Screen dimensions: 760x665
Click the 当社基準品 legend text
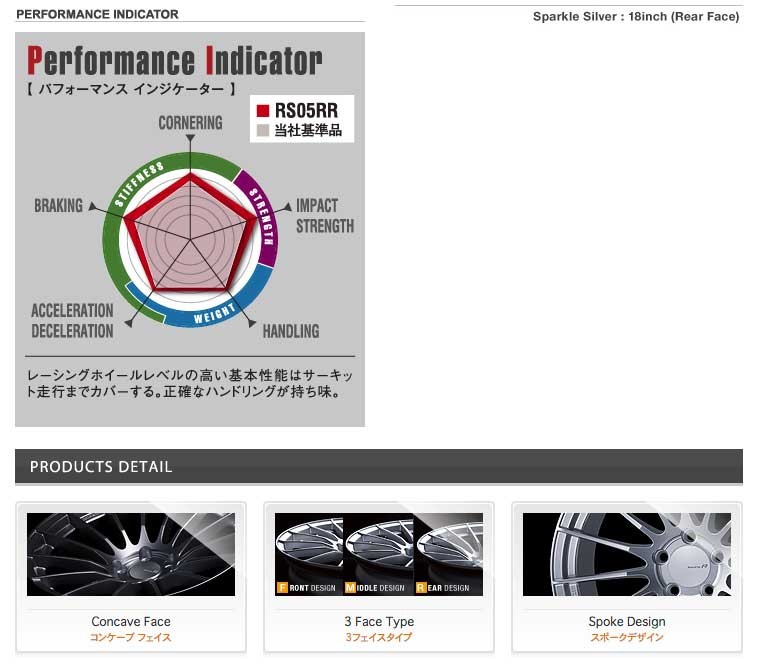[x=308, y=130]
